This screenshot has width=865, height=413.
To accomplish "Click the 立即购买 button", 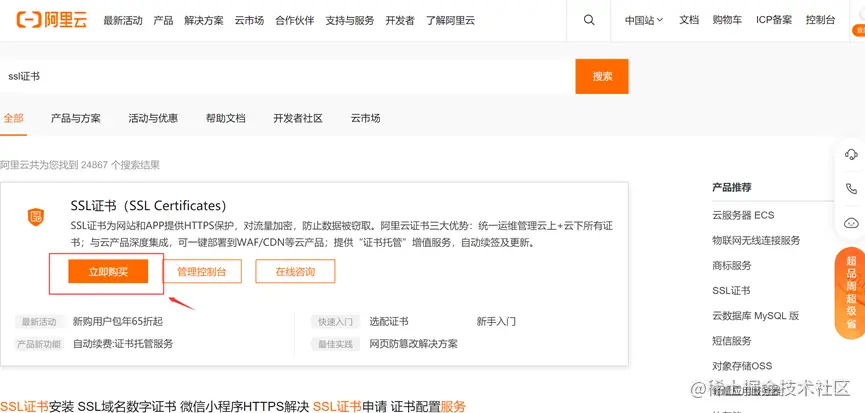I will [108, 271].
